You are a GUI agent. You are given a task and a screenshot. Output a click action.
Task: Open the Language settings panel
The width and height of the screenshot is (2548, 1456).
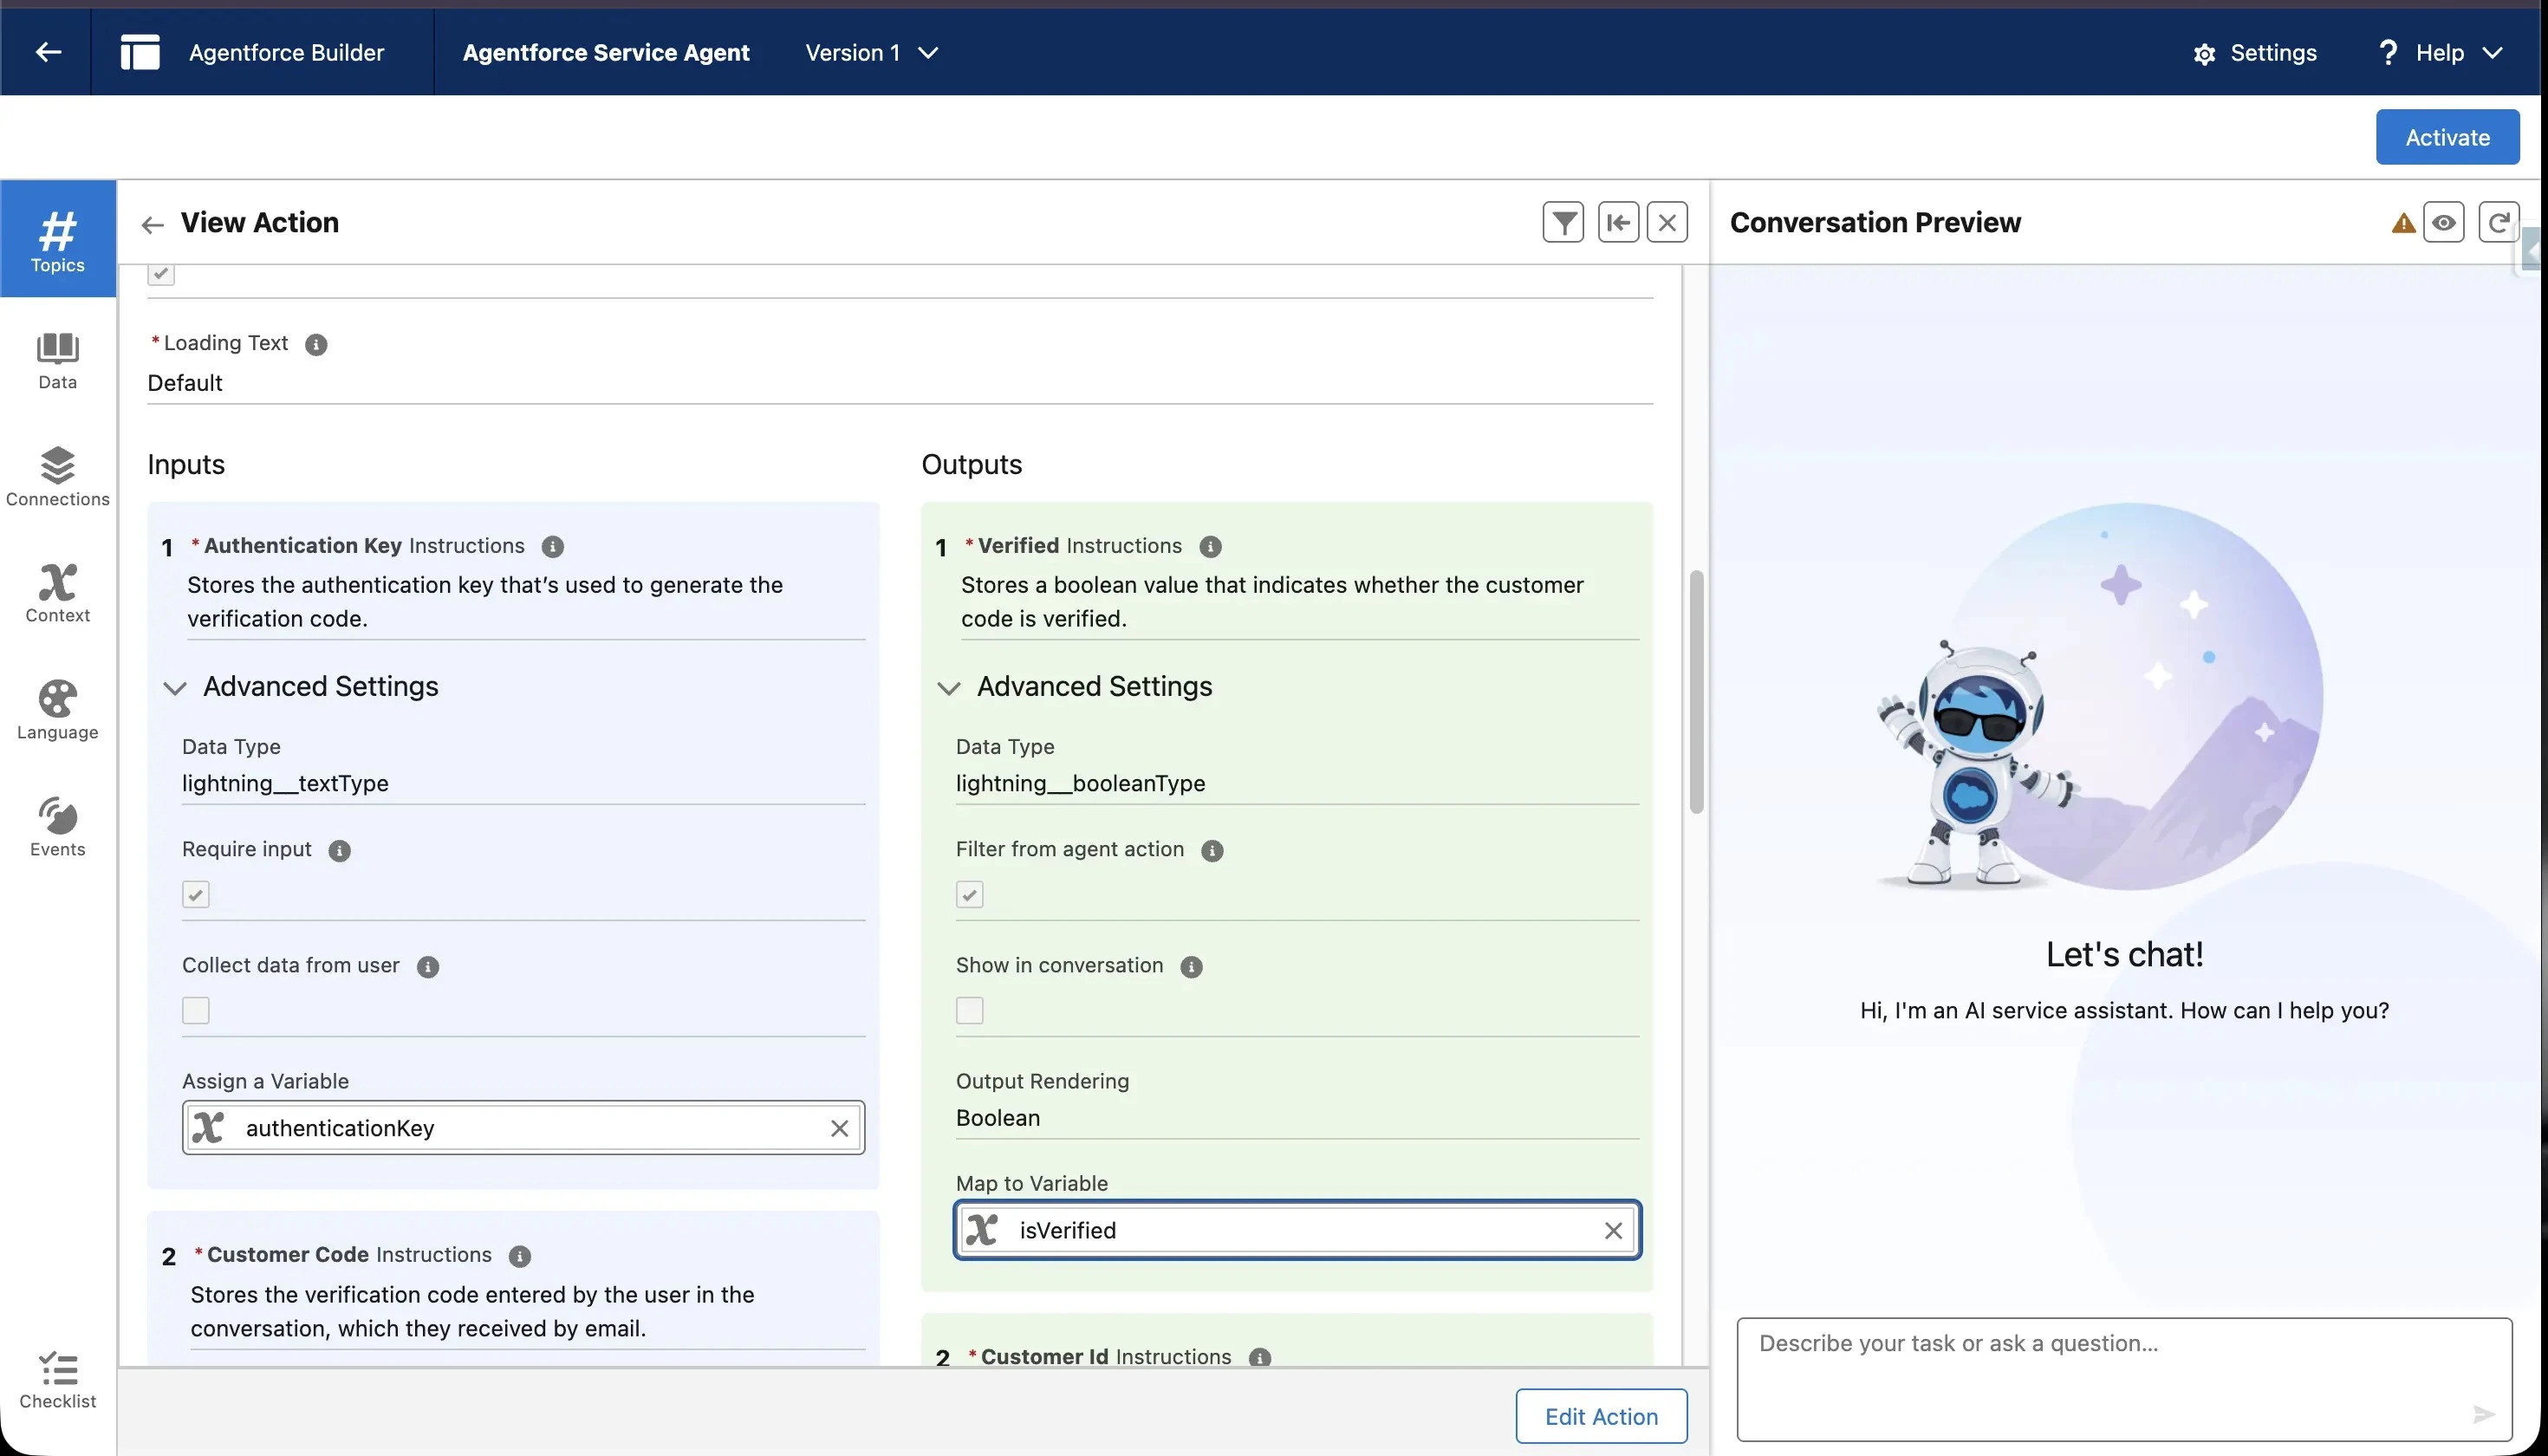point(57,709)
